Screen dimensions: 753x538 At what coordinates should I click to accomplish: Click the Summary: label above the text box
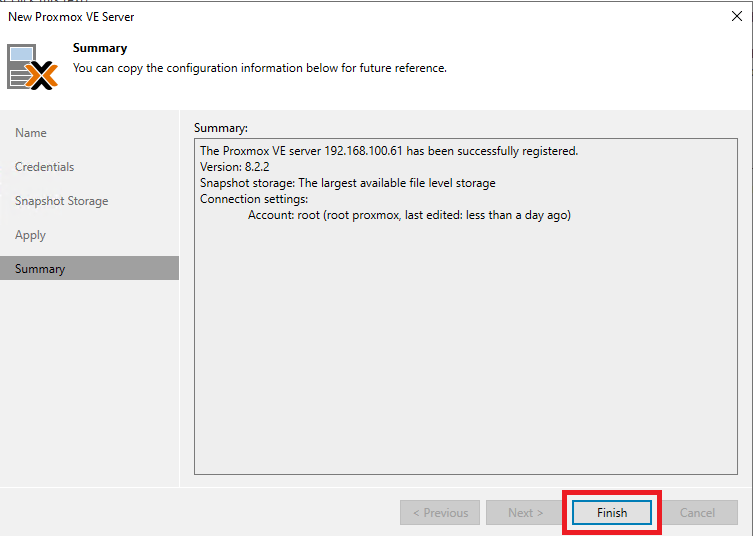click(x=220, y=128)
